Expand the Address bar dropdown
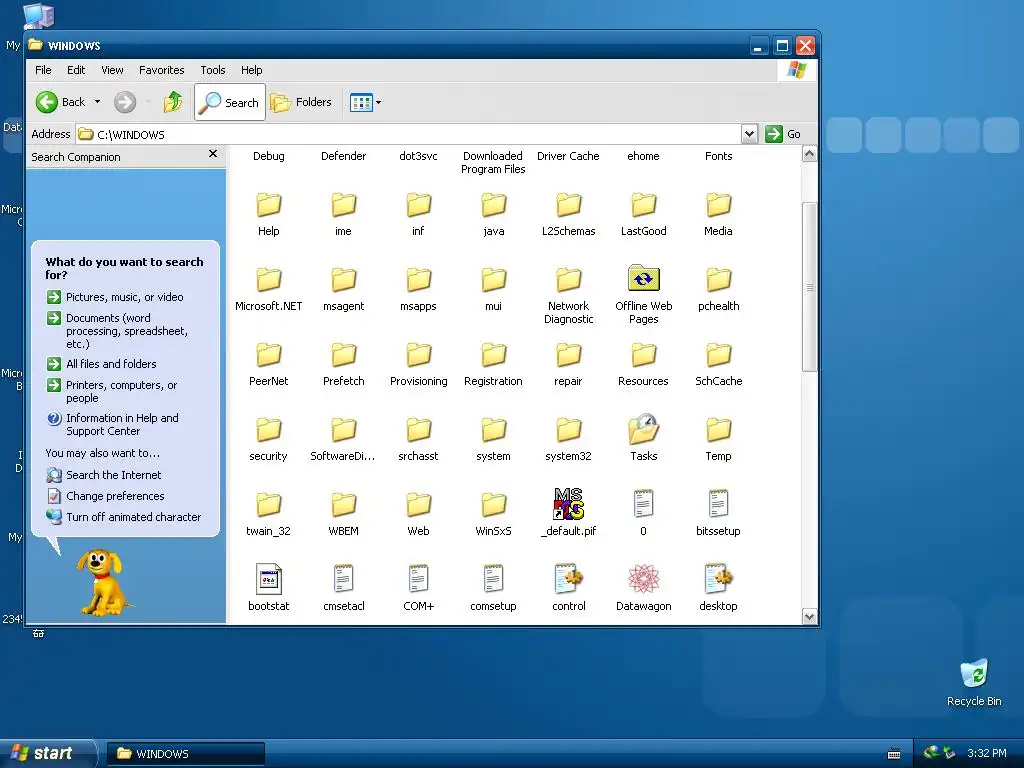The width and height of the screenshot is (1024, 768). pos(749,134)
